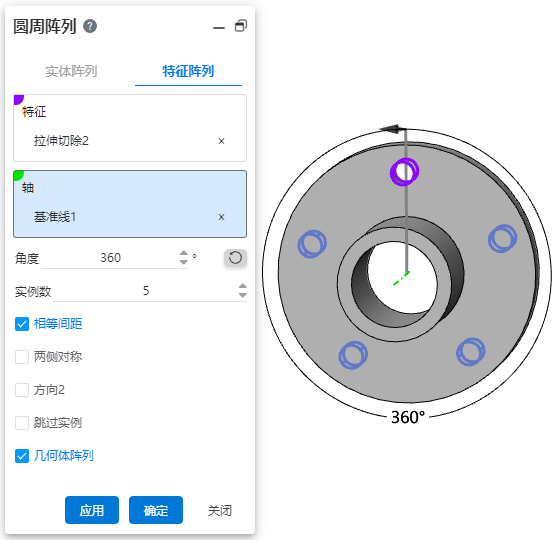Confirm with the 确定 button
Screen dimensions: 560x540
(156, 510)
